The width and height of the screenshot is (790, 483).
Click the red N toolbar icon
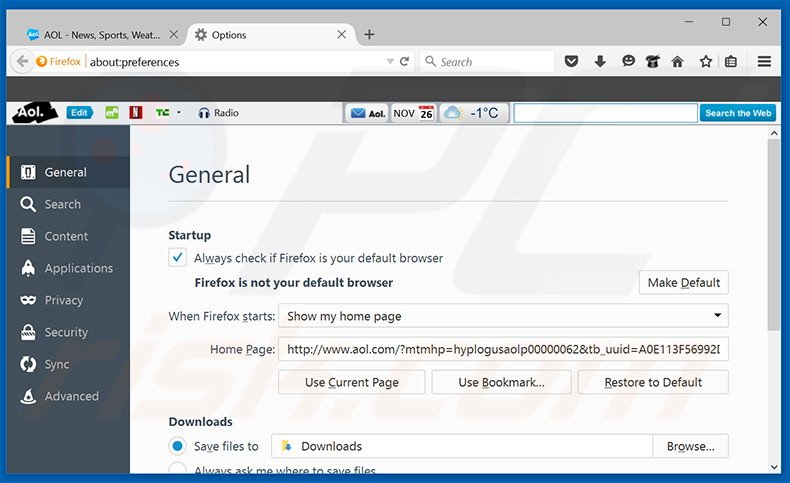136,112
